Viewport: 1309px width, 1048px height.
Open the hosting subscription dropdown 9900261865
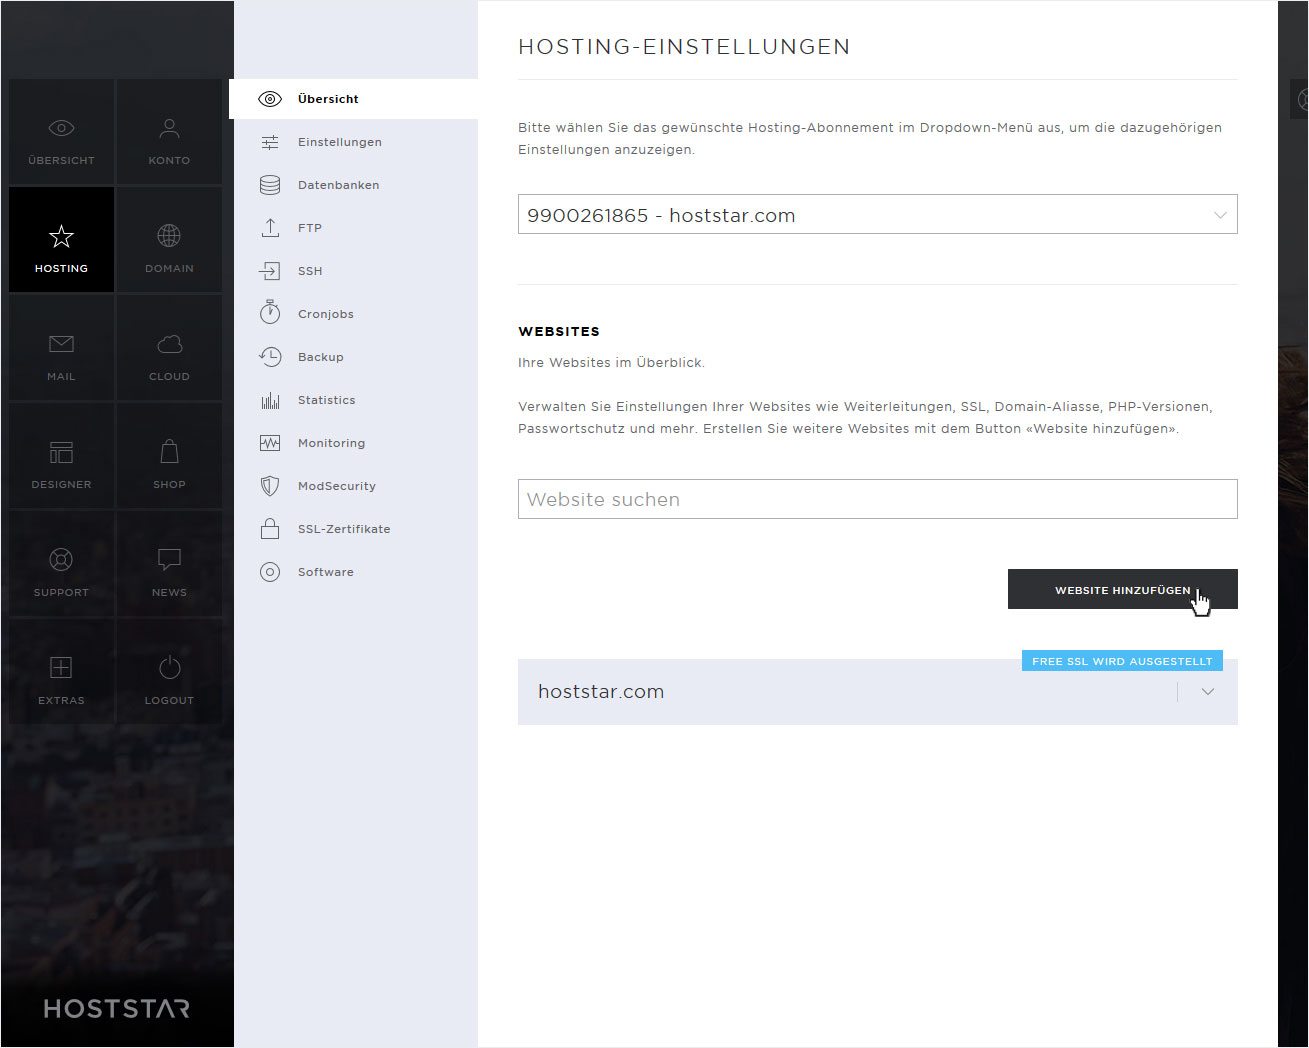tap(878, 214)
